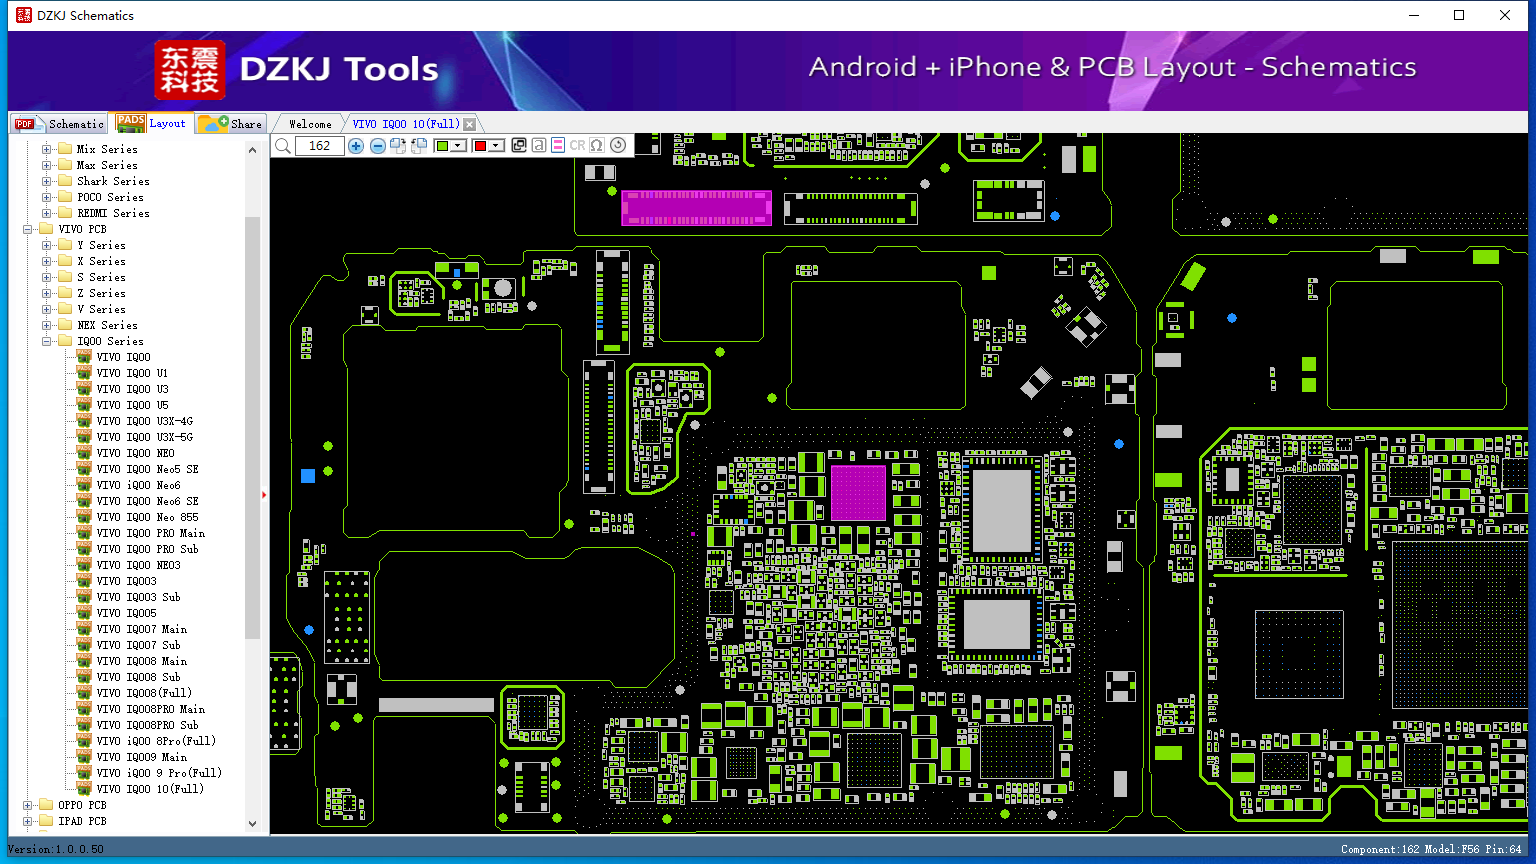Screen dimensions: 1536x864
Task: Pick the green color swatch in toolbar
Action: coord(442,146)
